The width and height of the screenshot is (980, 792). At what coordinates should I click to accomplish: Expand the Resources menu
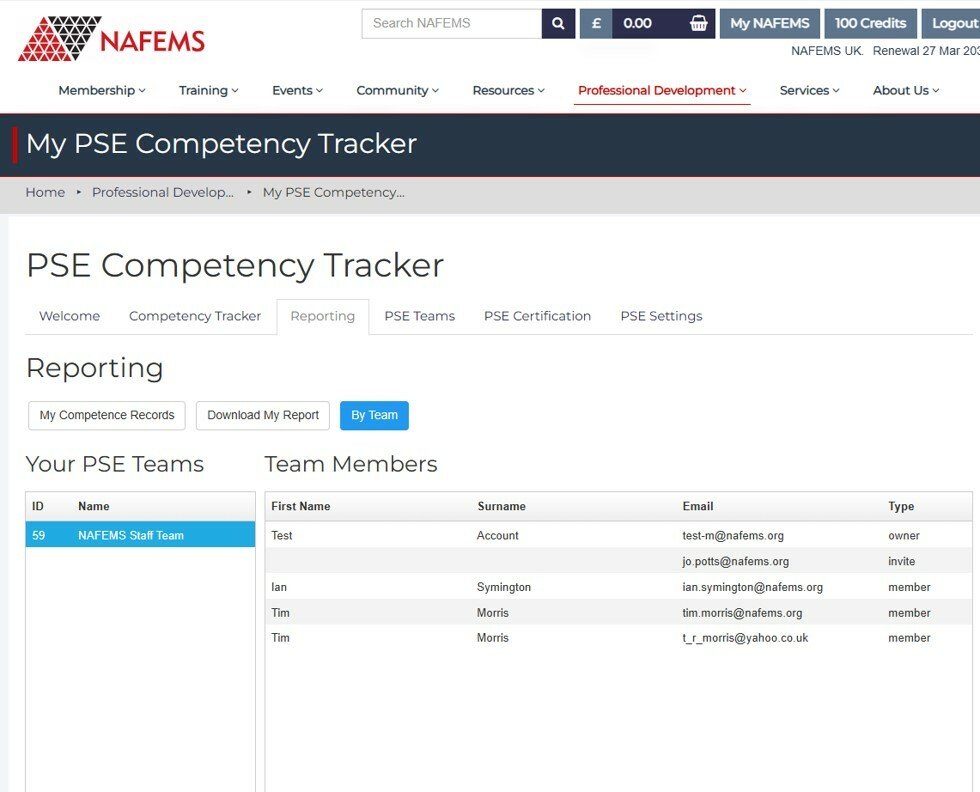point(509,91)
